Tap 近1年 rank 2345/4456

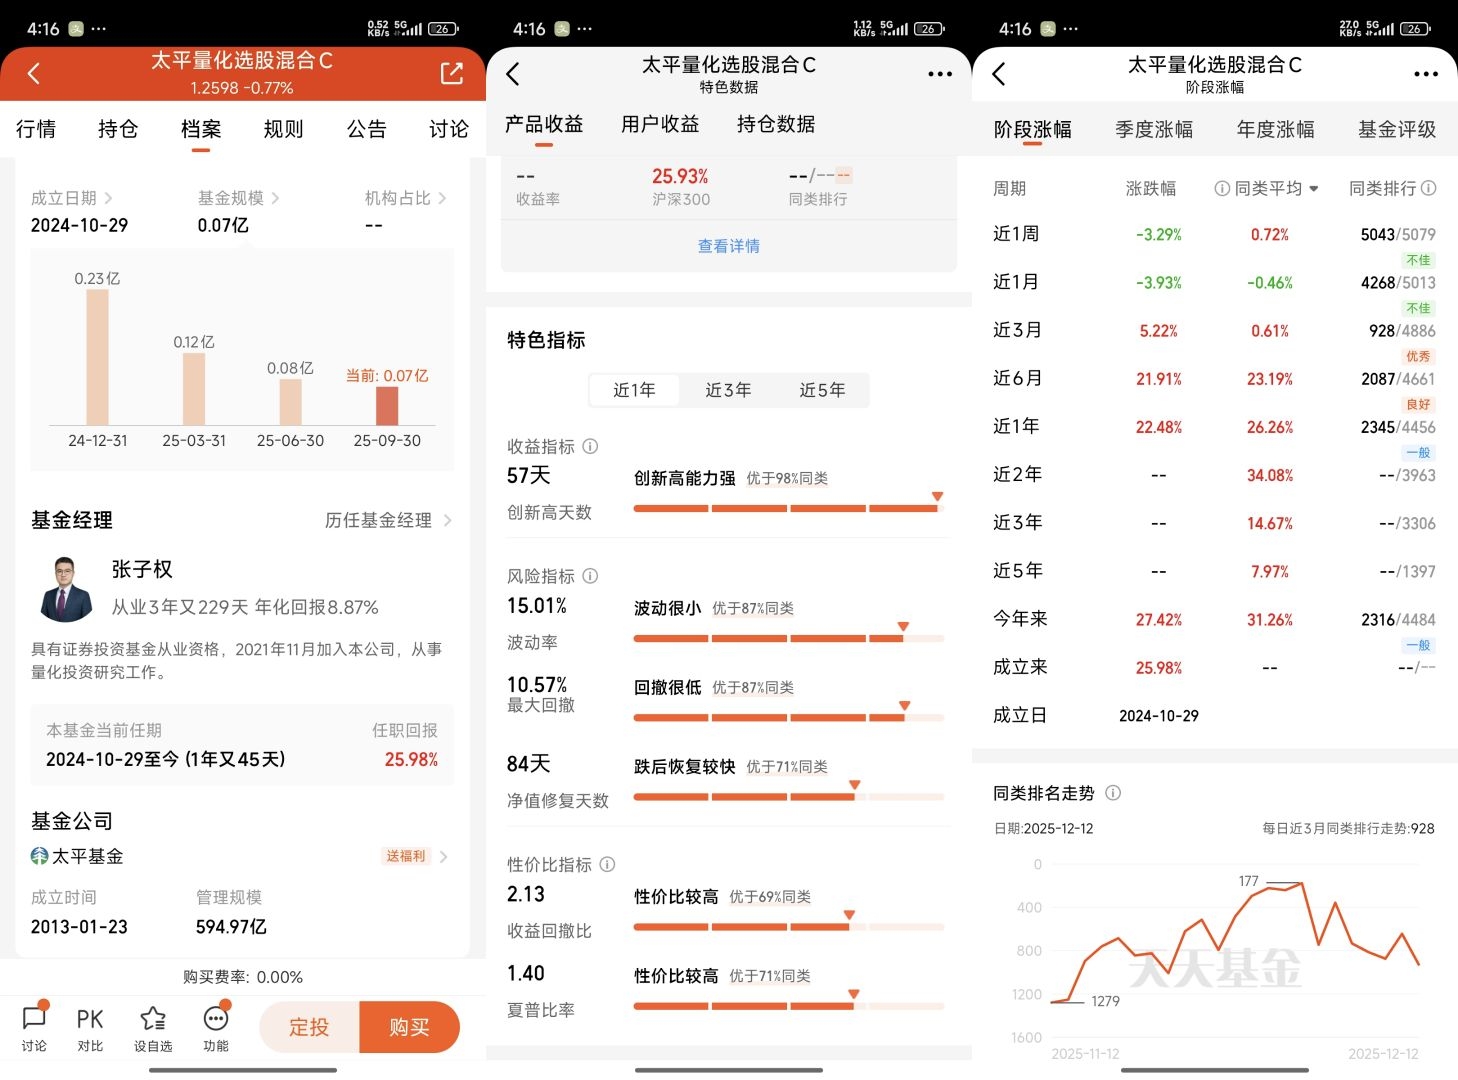tap(1398, 427)
